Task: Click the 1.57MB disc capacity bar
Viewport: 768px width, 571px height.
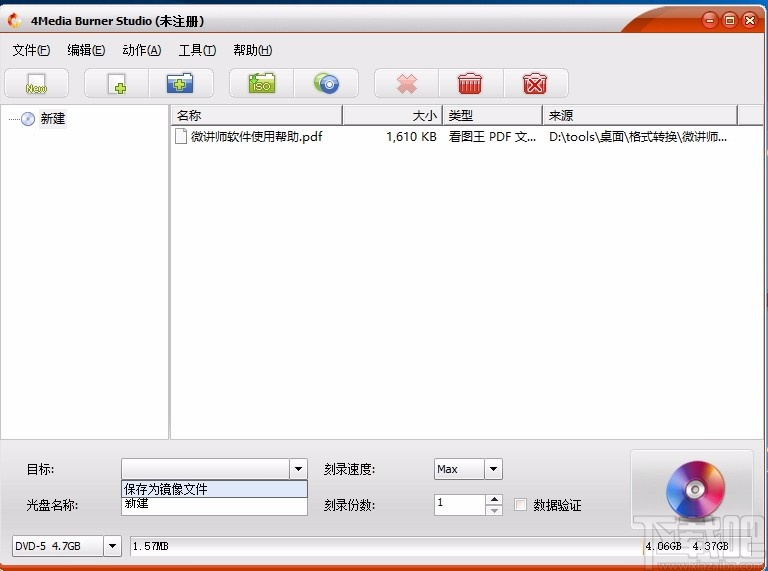Action: click(386, 546)
